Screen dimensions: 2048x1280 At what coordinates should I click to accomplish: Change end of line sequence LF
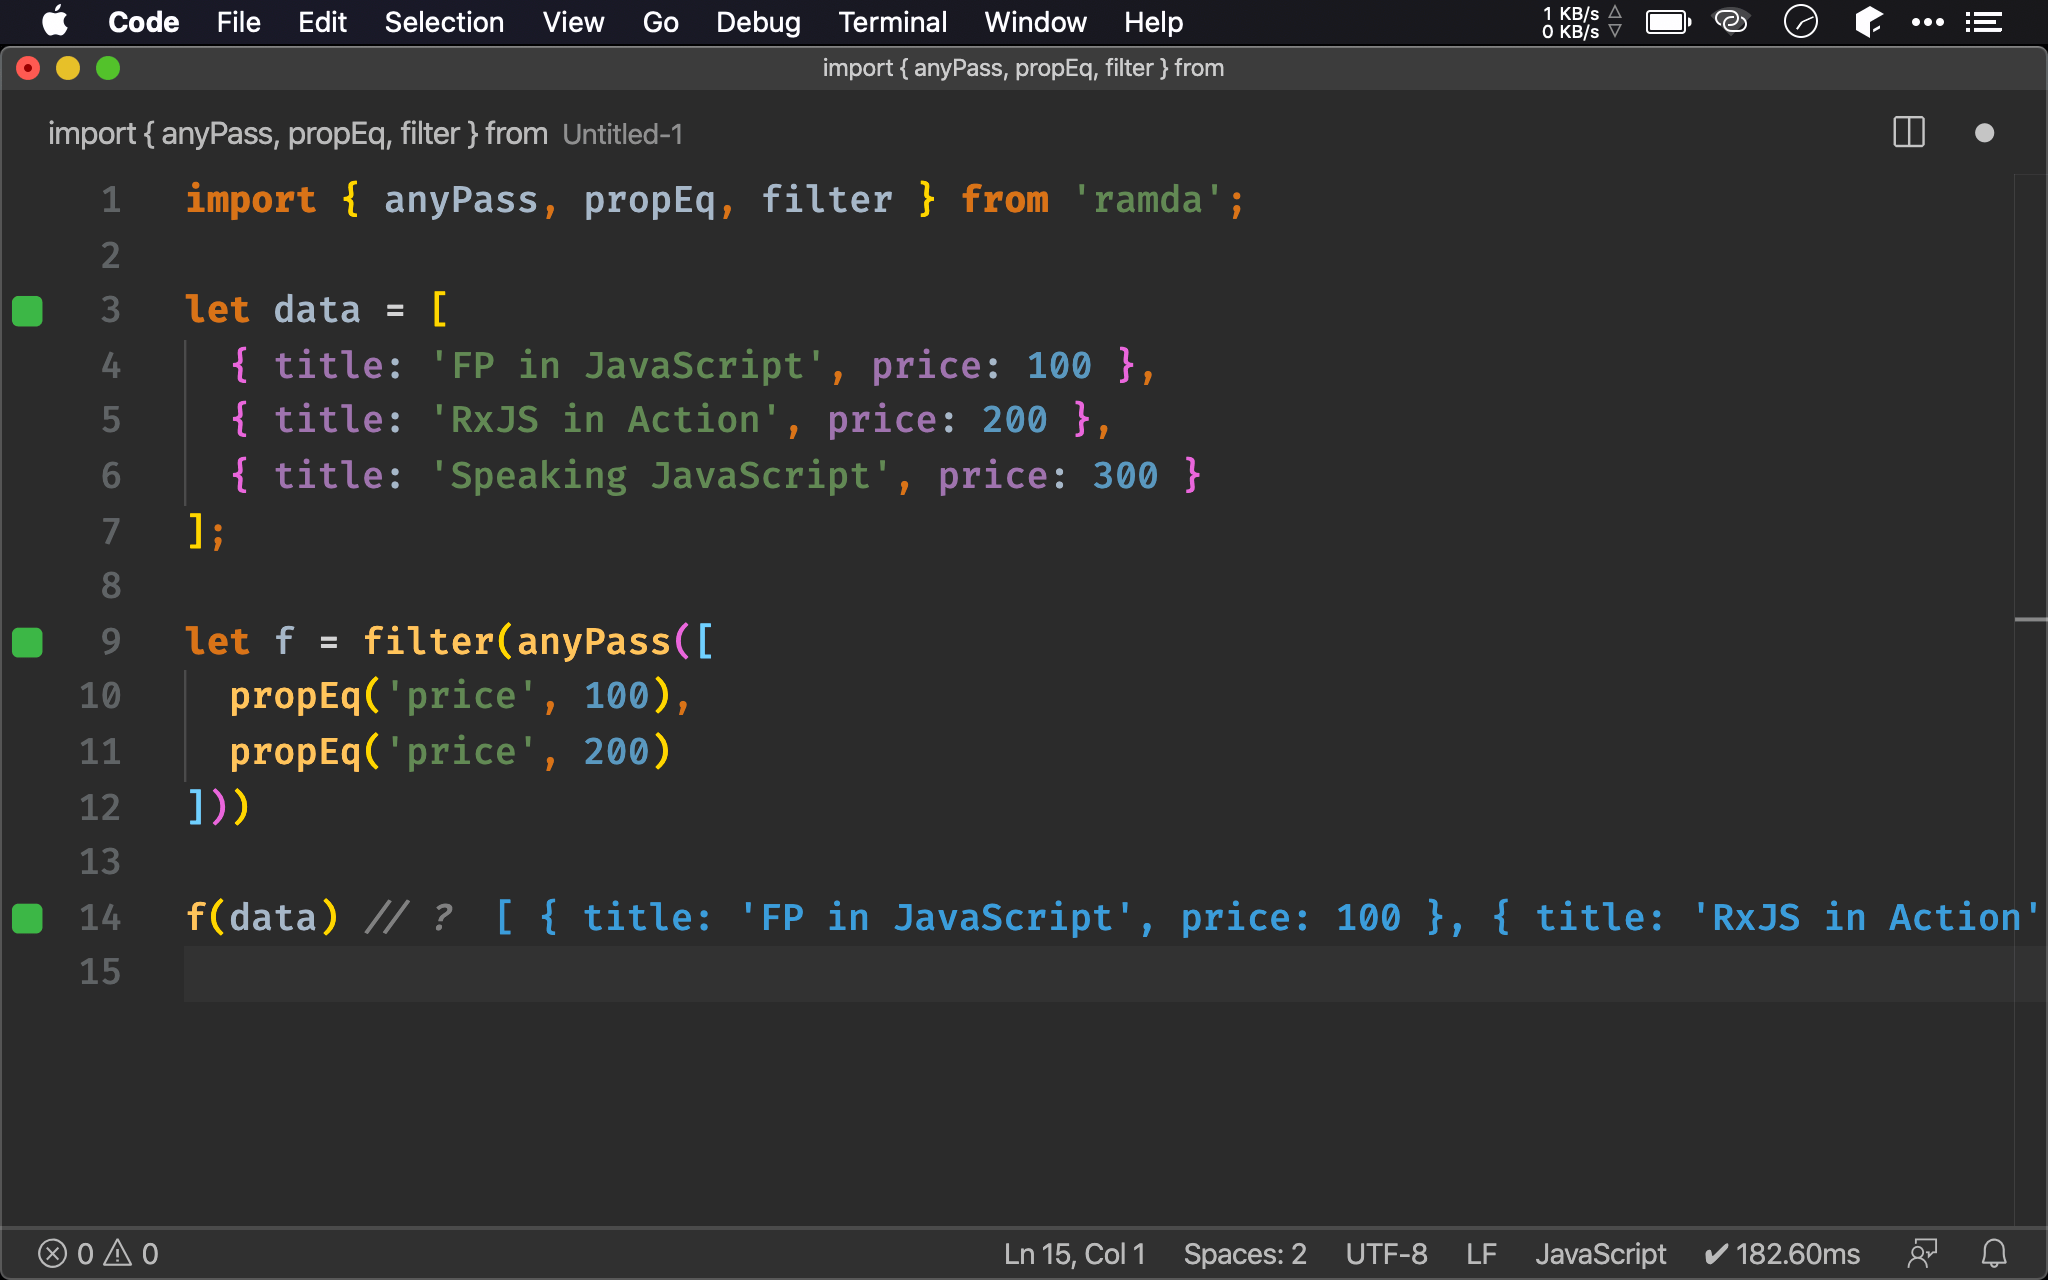1481,1254
